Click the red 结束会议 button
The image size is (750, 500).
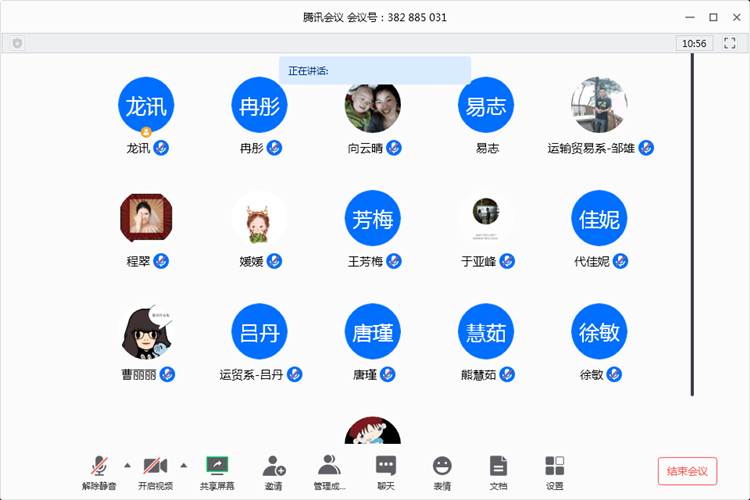(x=687, y=471)
